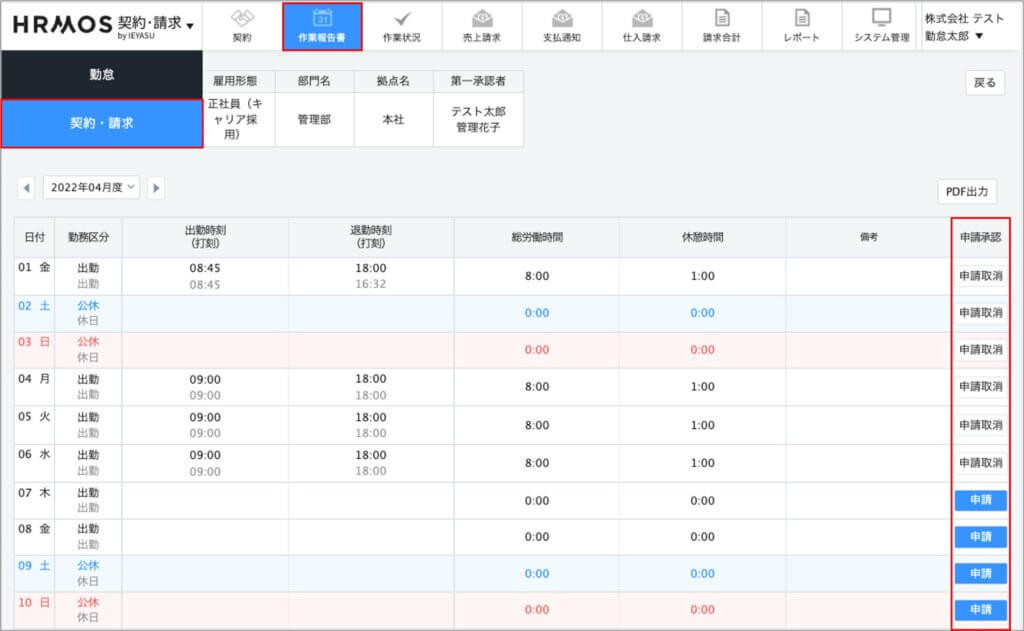This screenshot has width=1024, height=631.
Task: Click the PDF出力 button
Action: [967, 191]
